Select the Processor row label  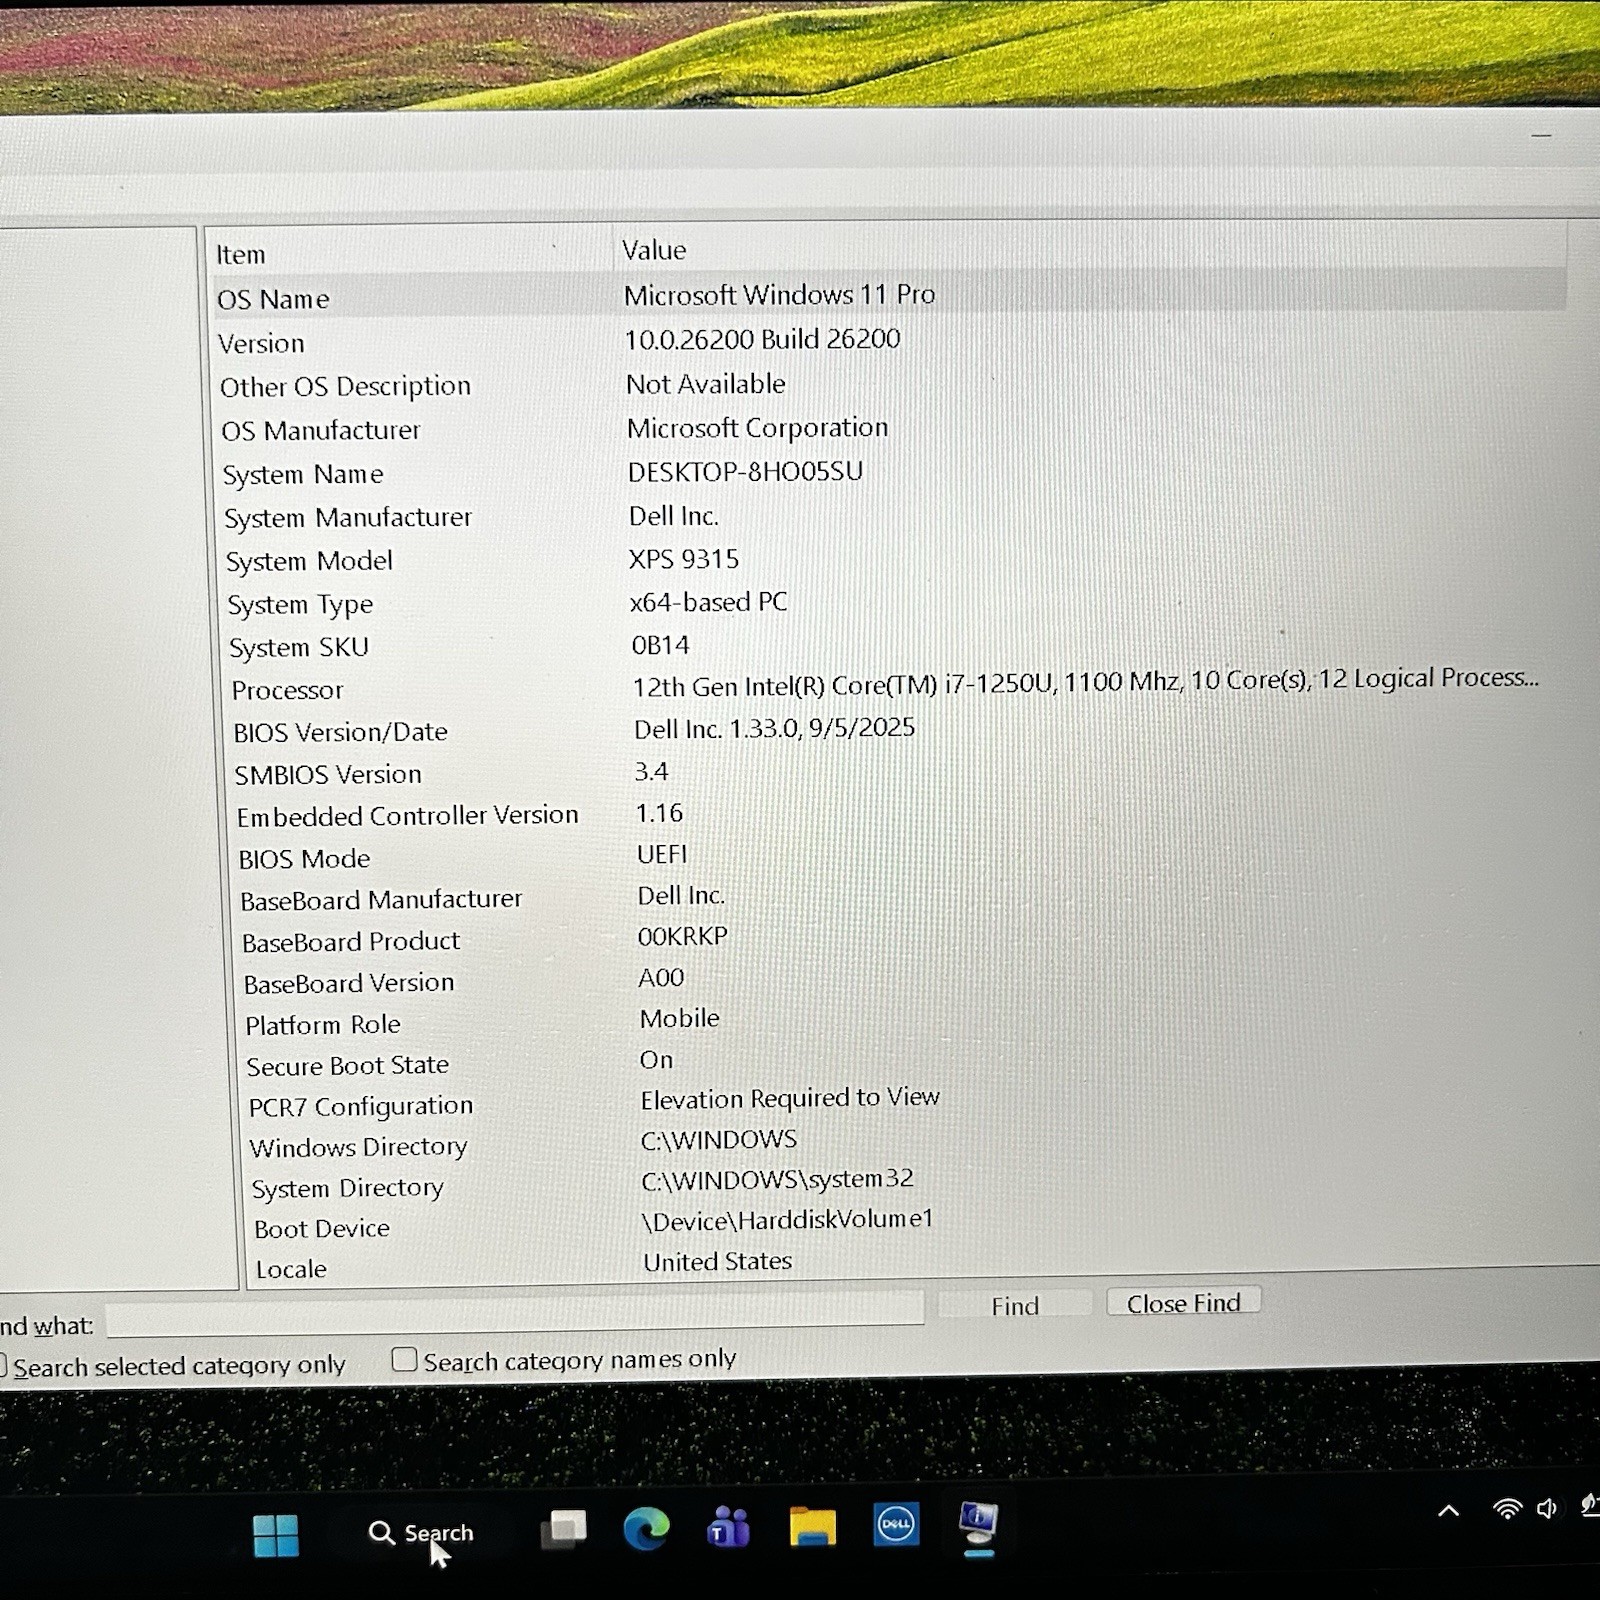click(x=287, y=690)
